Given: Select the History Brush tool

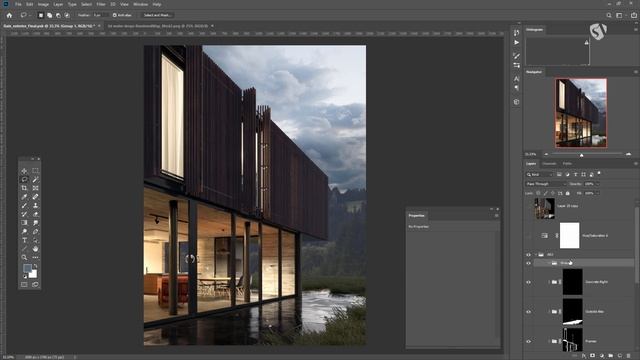Looking at the screenshot, I should (x=24, y=214).
